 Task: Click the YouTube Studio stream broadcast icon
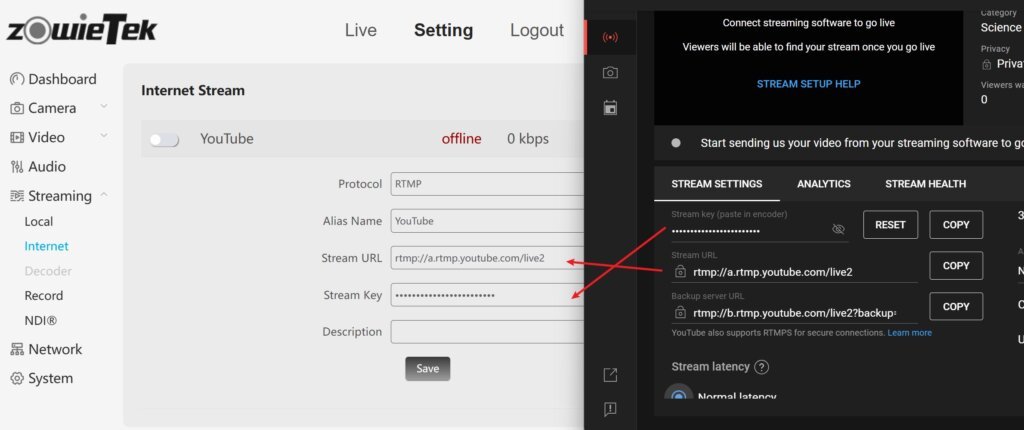[x=609, y=38]
